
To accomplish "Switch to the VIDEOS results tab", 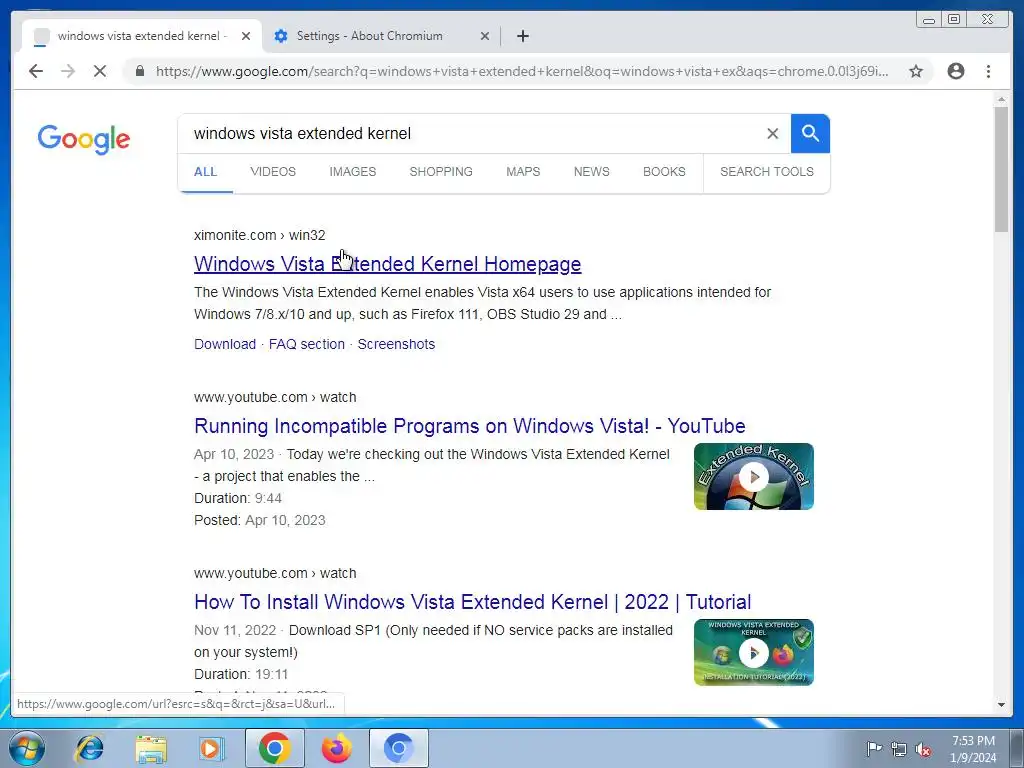I will click(273, 172).
